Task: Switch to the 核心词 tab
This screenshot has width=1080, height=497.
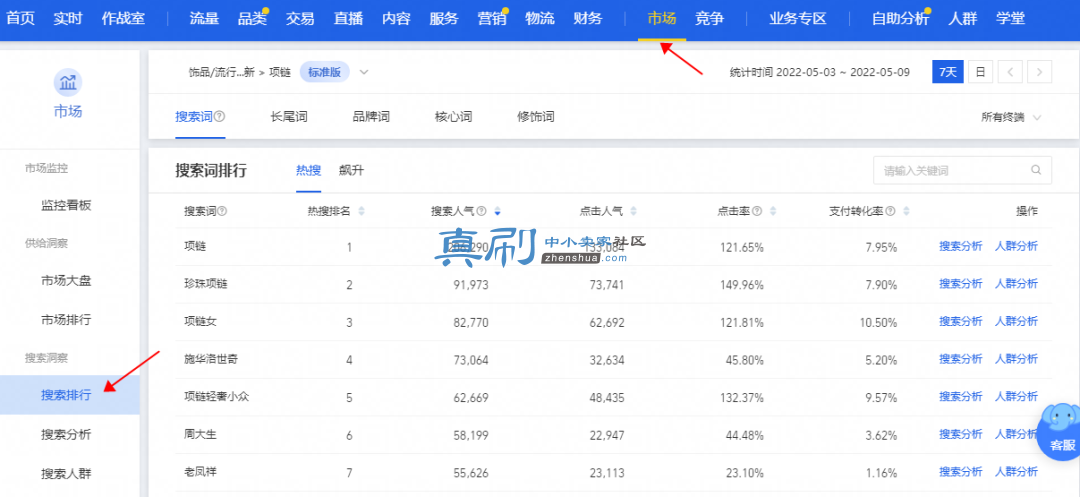Action: click(453, 117)
